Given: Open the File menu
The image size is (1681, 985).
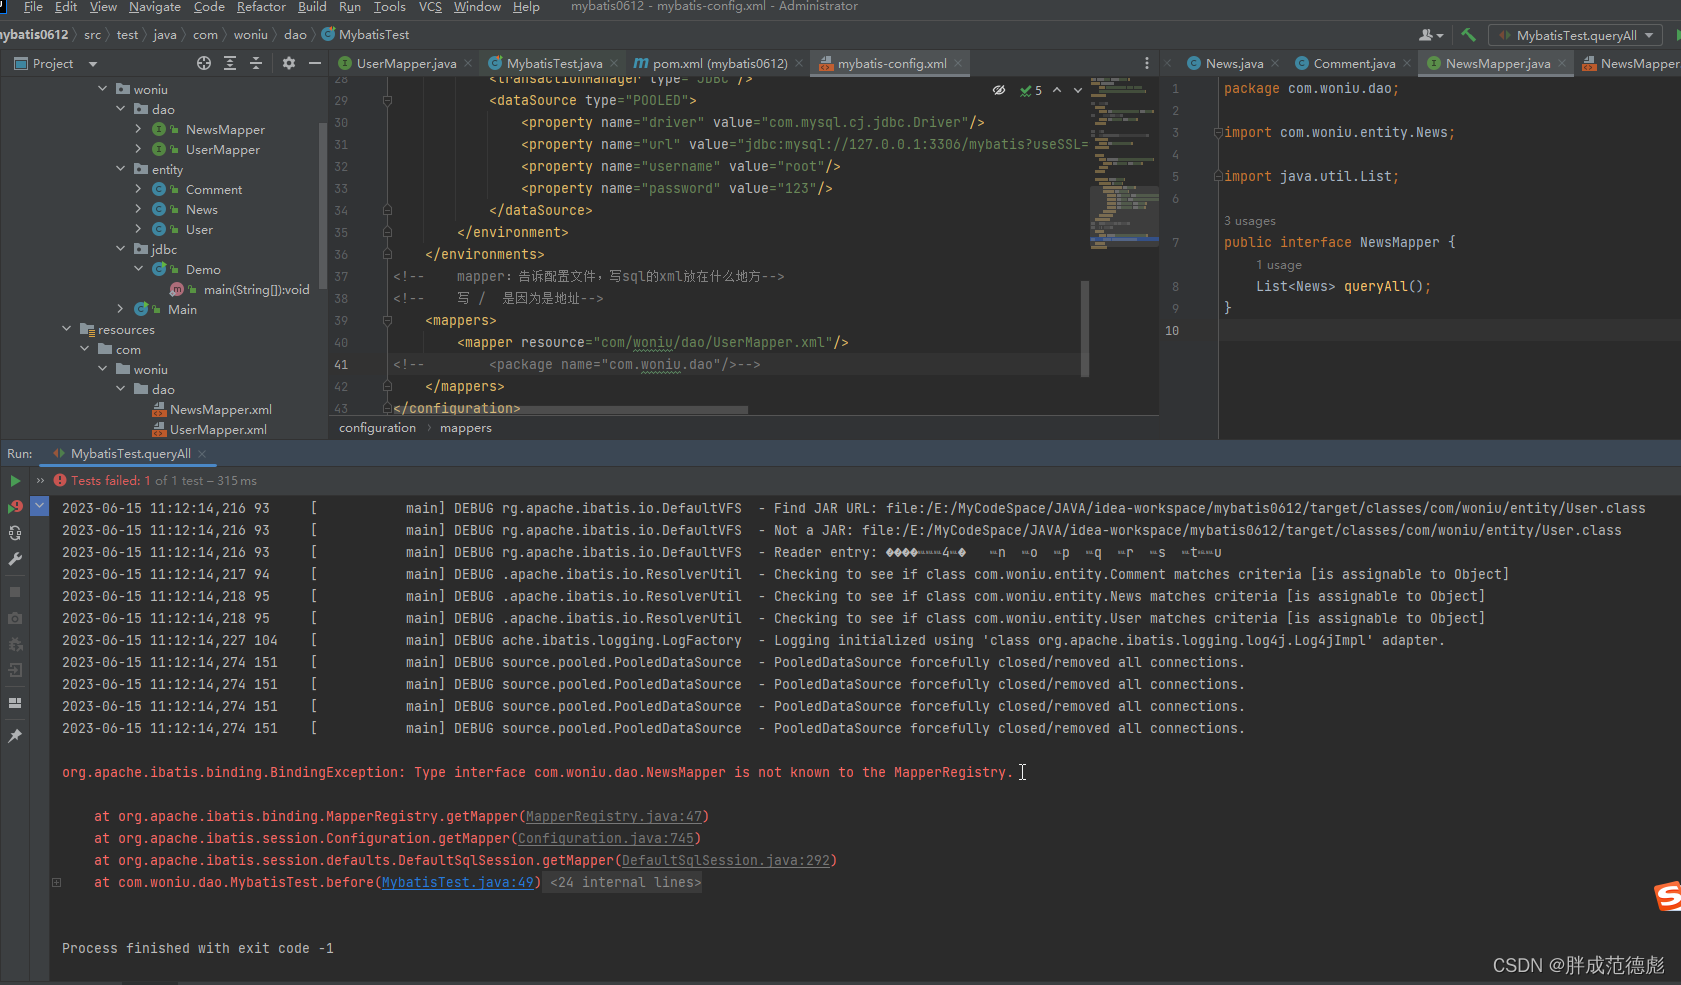Looking at the screenshot, I should coord(33,7).
